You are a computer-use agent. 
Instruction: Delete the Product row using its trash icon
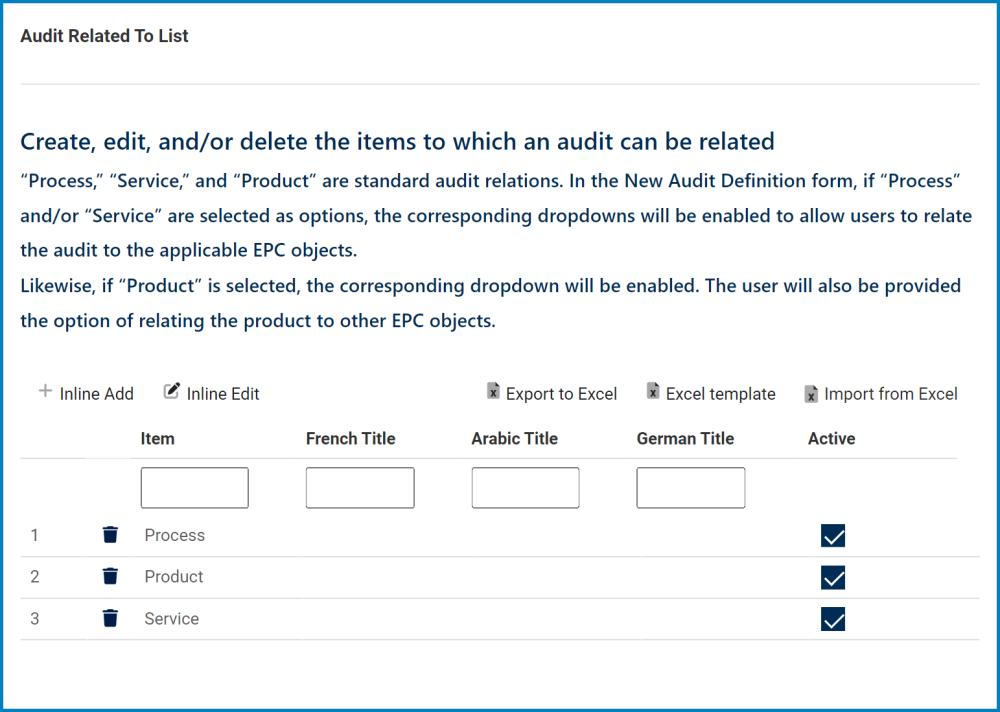[x=110, y=577]
